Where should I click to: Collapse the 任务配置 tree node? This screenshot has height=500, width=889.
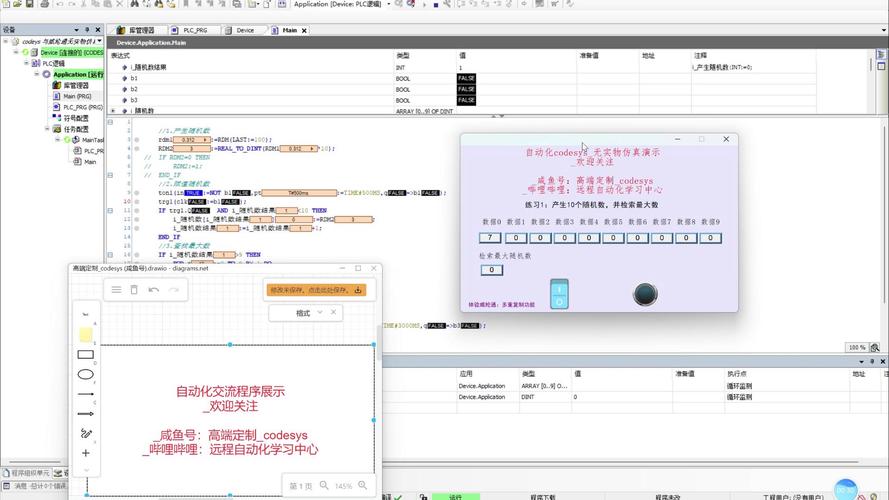pyautogui.click(x=47, y=129)
